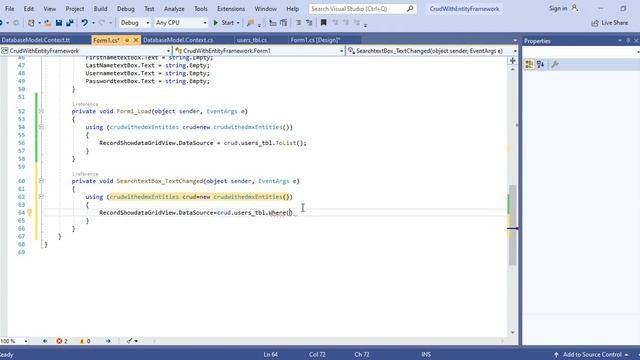Click the Sign in account icon
This screenshot has width=640, height=360.
coord(574,8)
